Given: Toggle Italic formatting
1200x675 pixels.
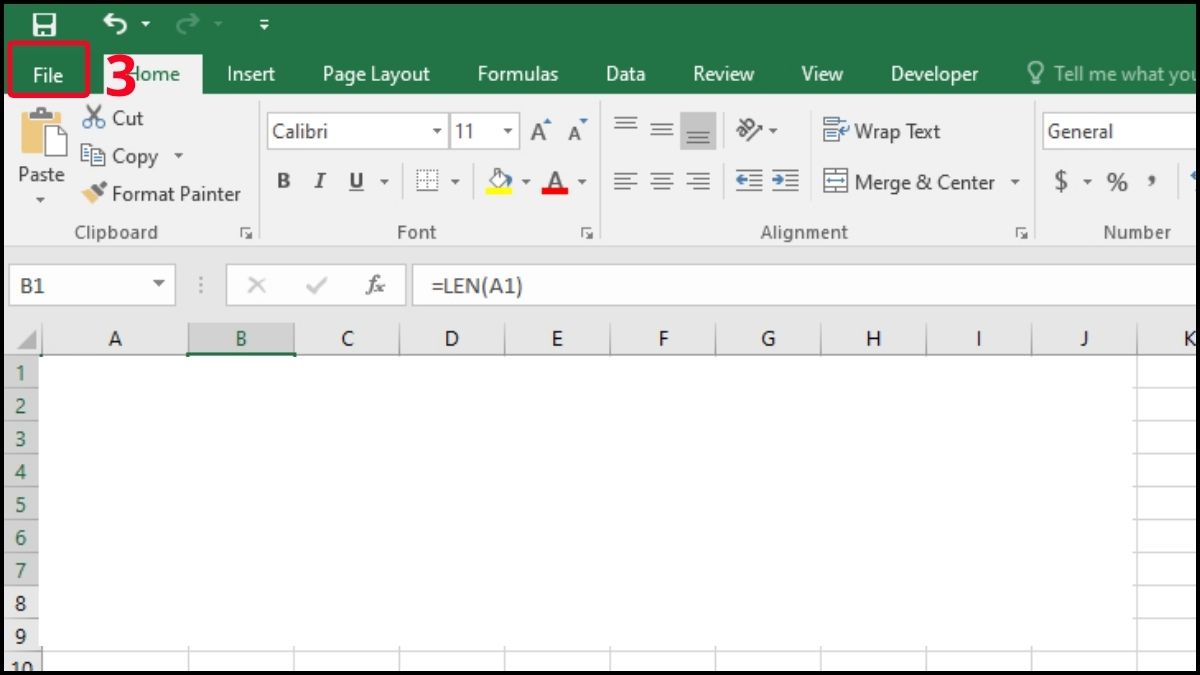Looking at the screenshot, I should pyautogui.click(x=320, y=181).
